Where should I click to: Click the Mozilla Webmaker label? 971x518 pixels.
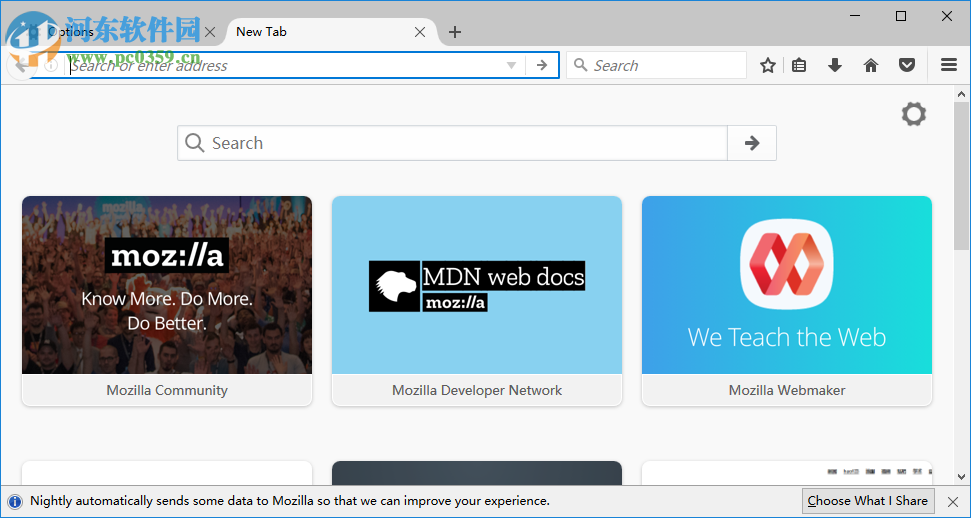(787, 390)
